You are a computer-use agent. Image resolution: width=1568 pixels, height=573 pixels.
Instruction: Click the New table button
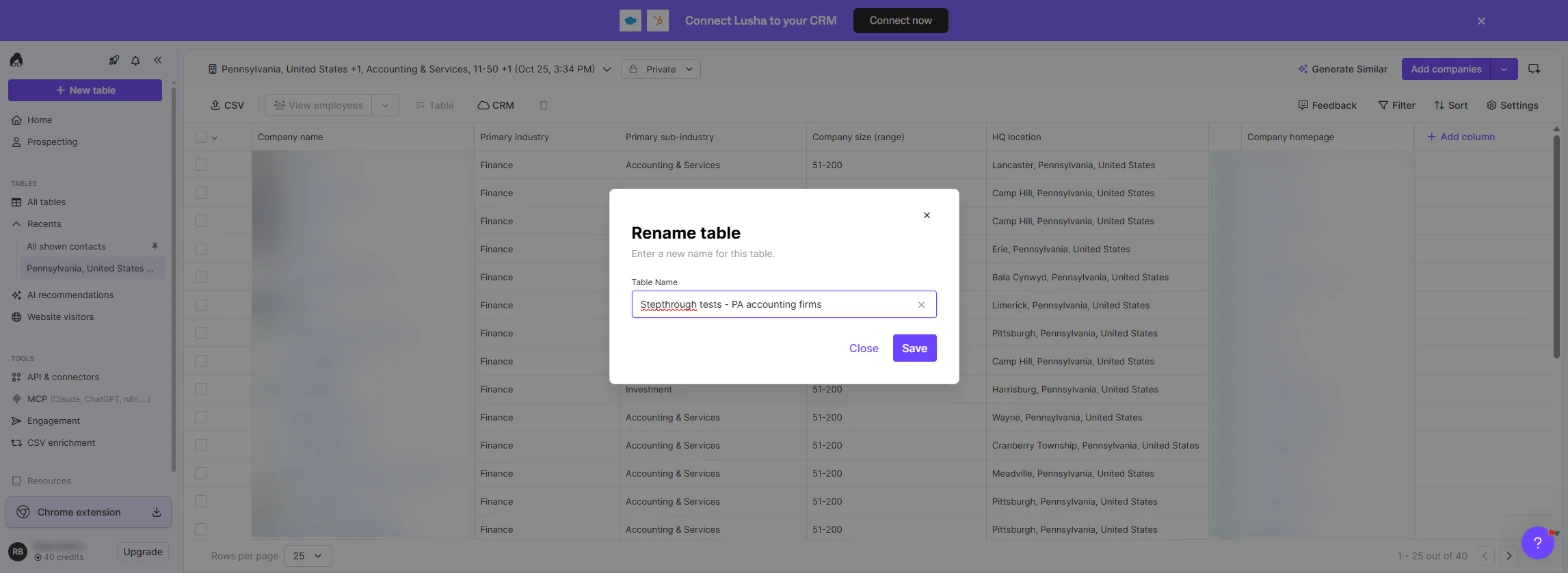[85, 90]
